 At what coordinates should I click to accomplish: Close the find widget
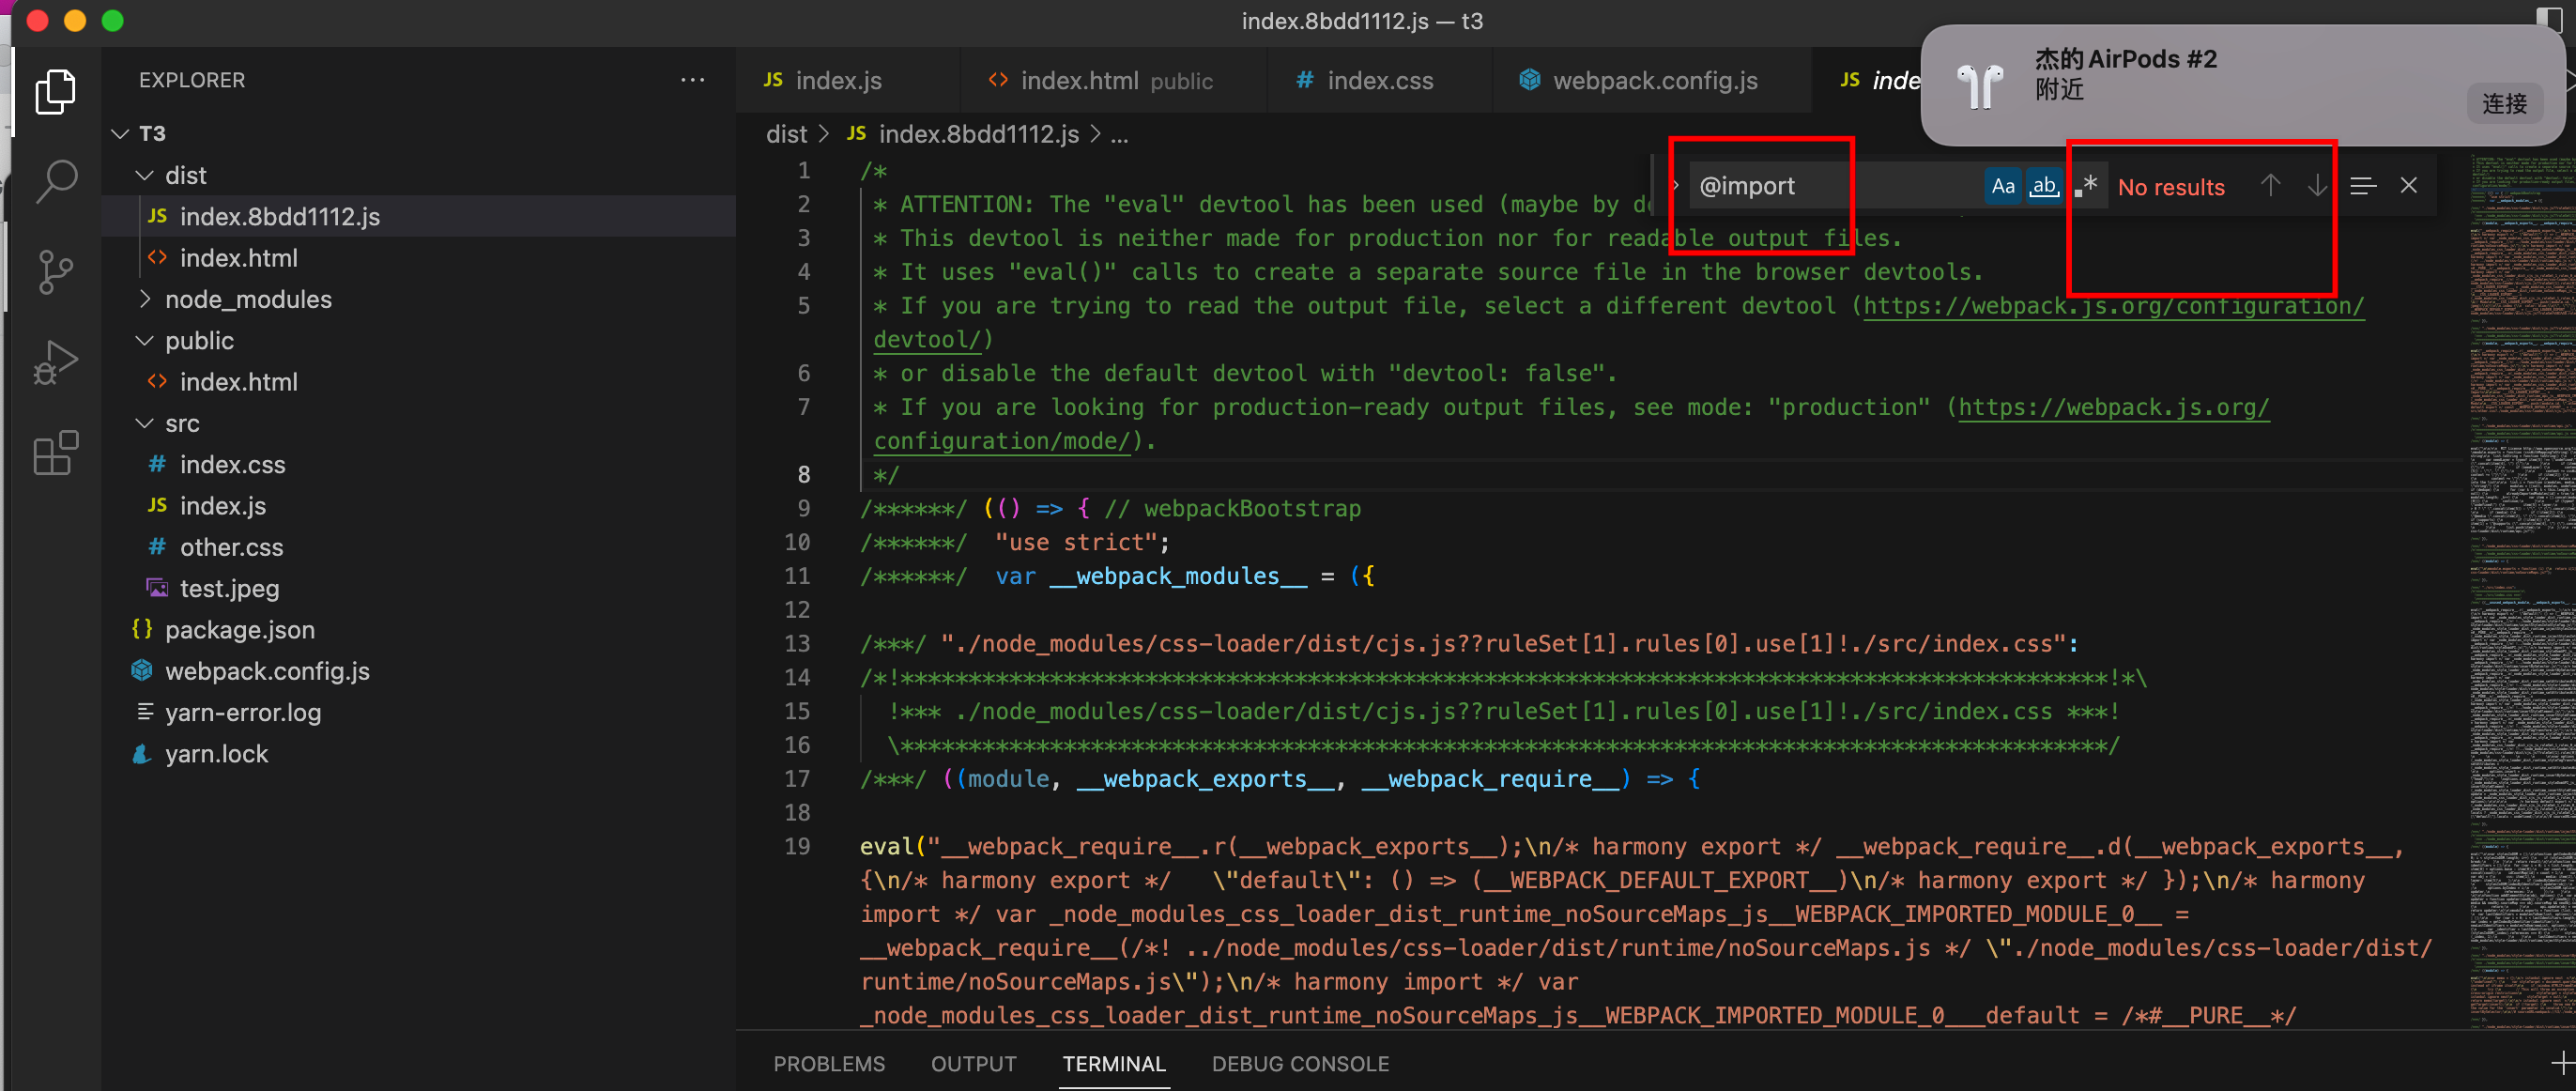[2409, 186]
